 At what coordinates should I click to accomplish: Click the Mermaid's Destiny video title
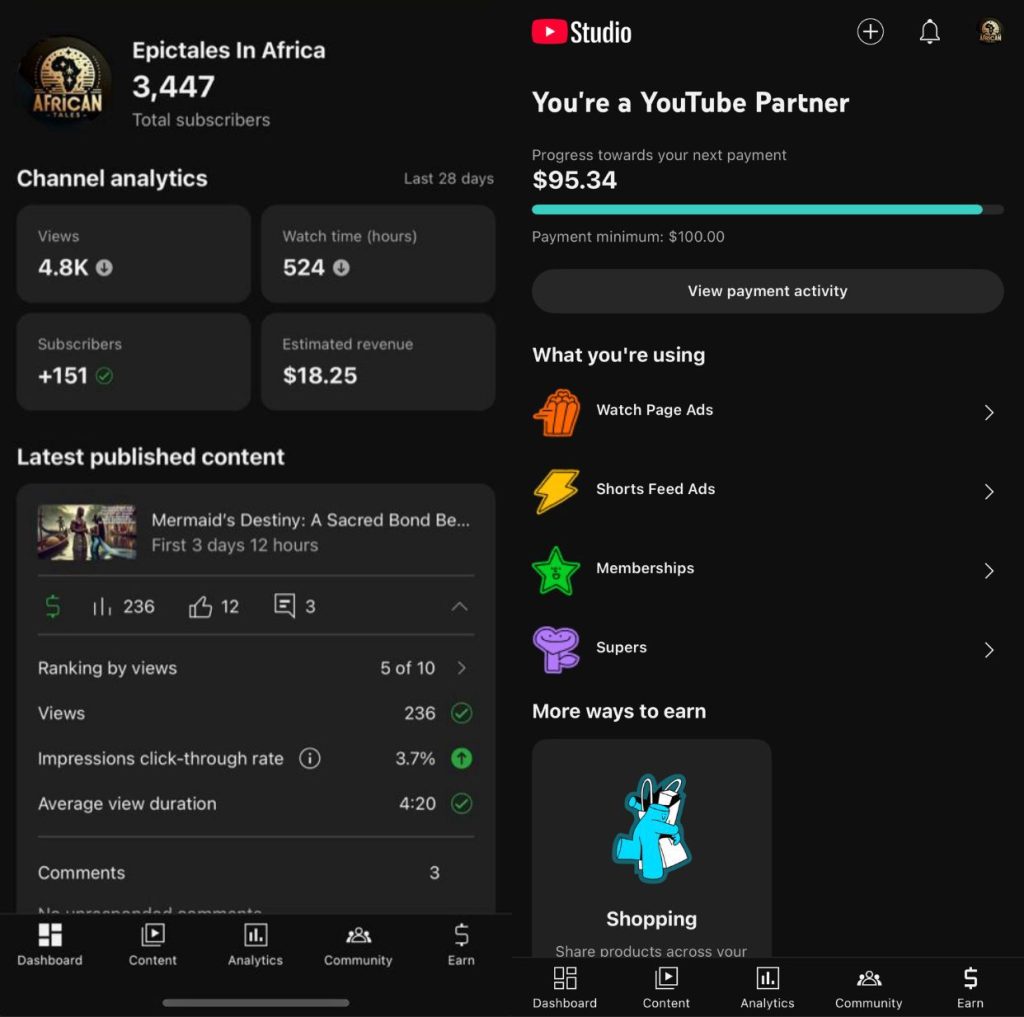pos(311,520)
